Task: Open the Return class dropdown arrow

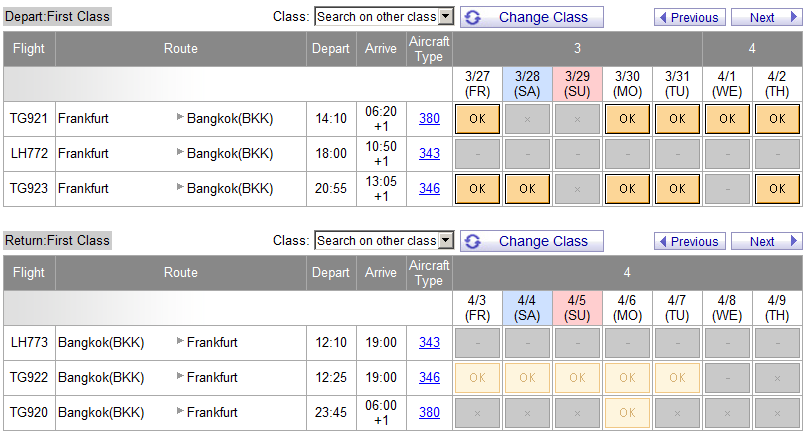Action: [x=446, y=240]
